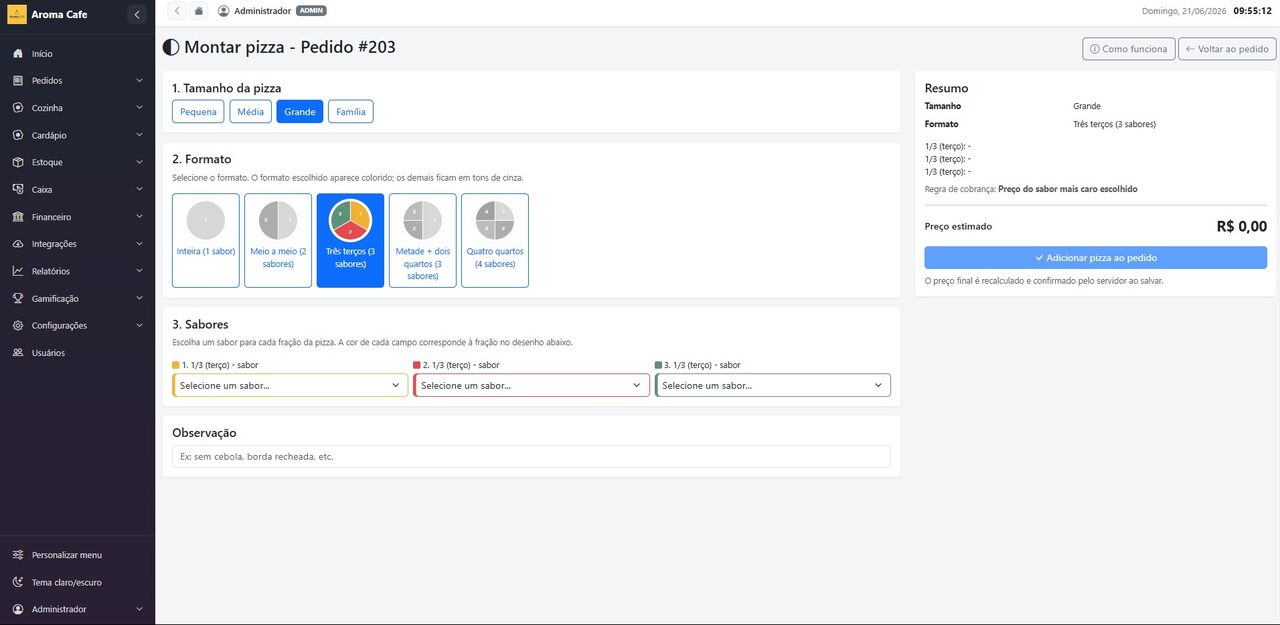Choose the Metade + dois quartos format
Screen dimensions: 1280x625
(x=423, y=241)
